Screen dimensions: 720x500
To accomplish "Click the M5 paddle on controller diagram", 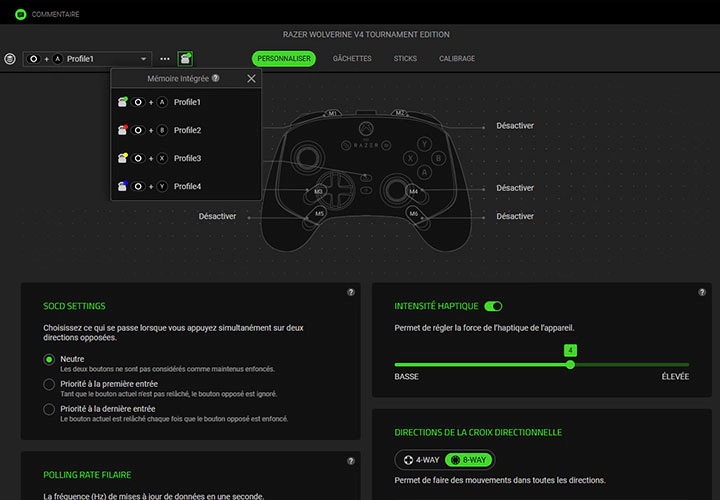I will [319, 213].
